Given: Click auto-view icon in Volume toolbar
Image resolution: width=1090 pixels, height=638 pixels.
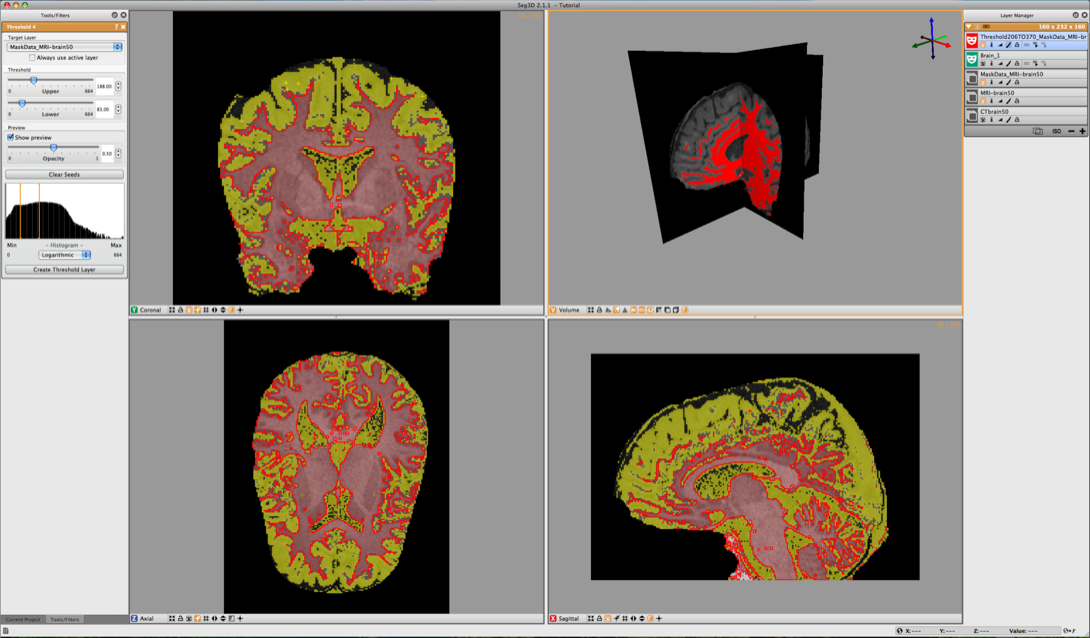Looking at the screenshot, I should [x=590, y=310].
